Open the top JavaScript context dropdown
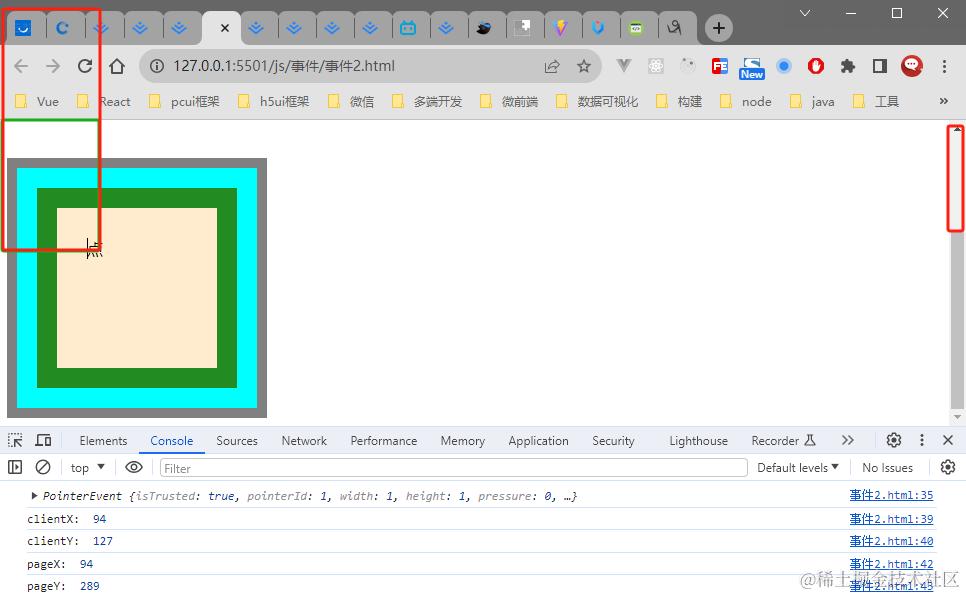Viewport: 966px width, 596px height. coord(87,468)
